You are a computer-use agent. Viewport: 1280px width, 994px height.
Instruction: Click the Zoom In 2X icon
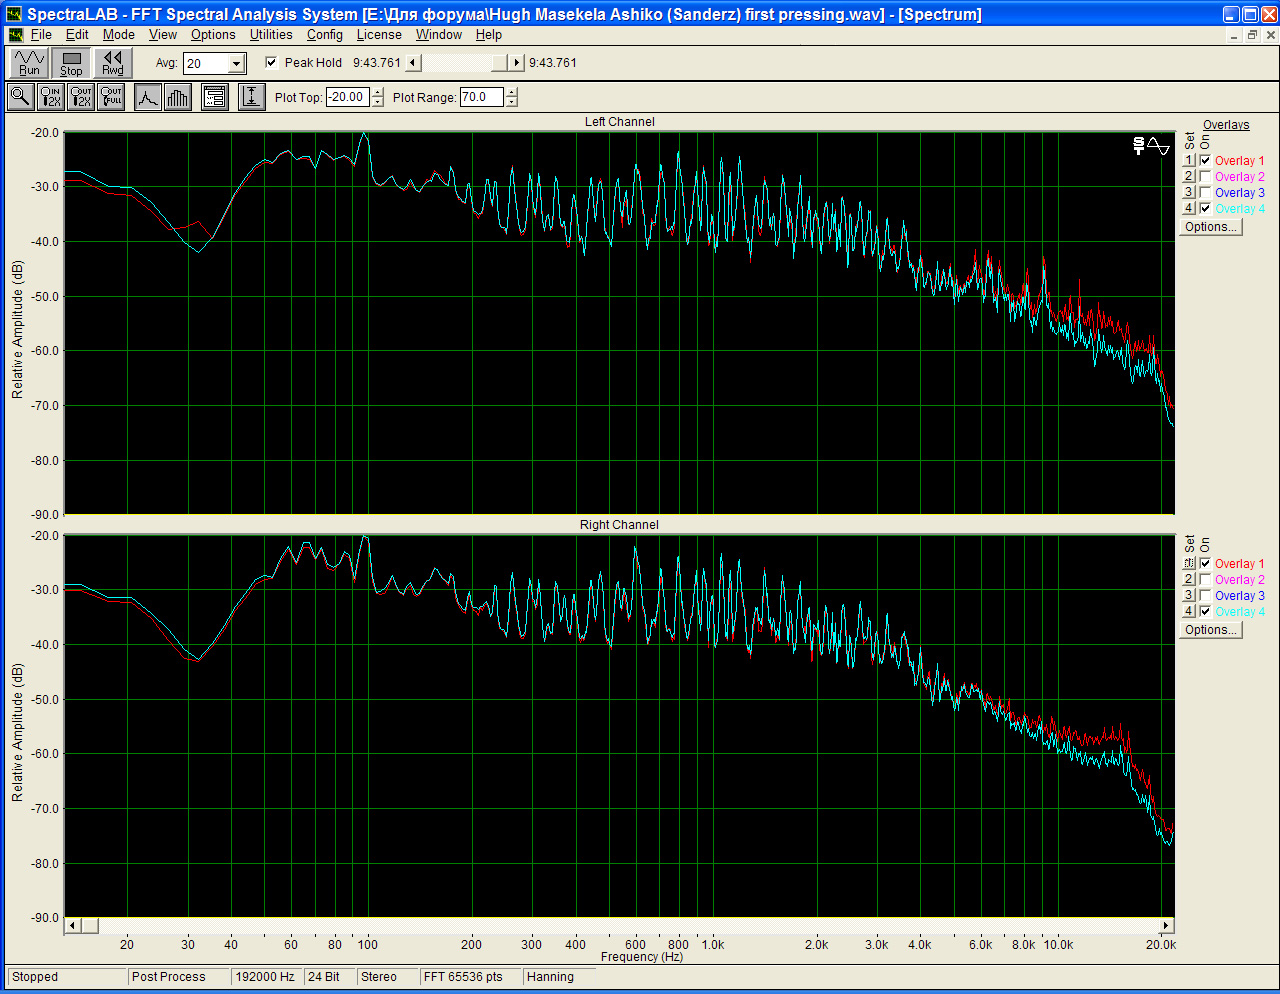click(50, 97)
